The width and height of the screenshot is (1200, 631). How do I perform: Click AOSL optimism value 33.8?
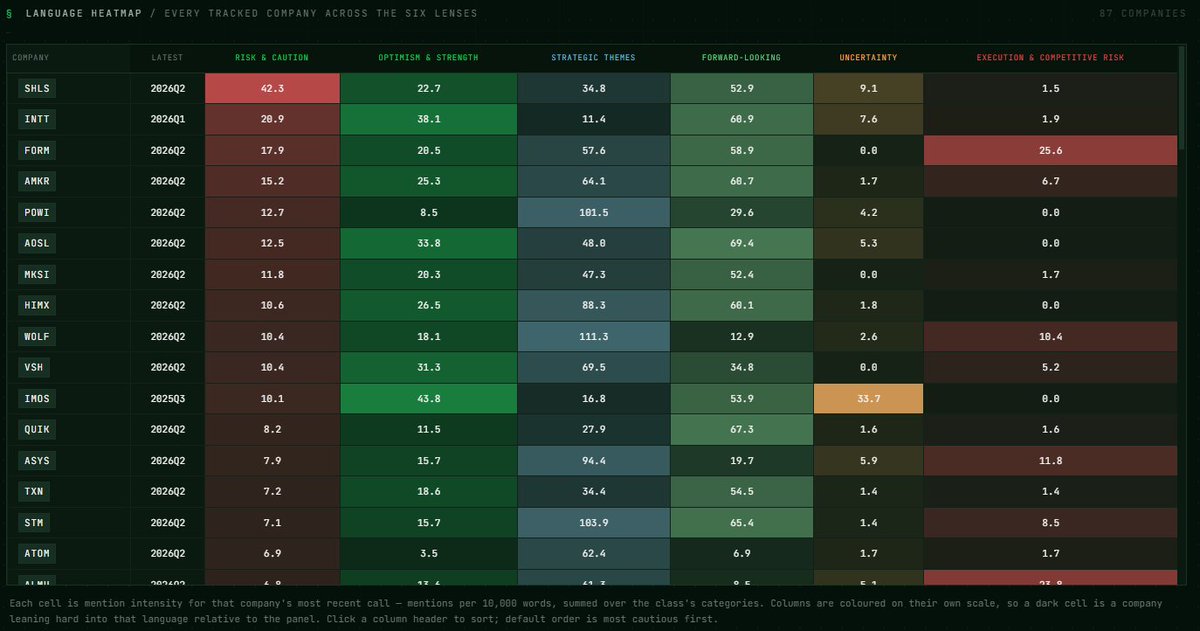429,244
